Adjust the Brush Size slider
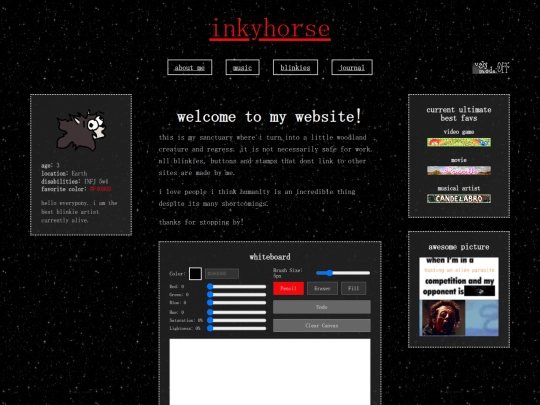Screen dimensions: 540x405 343,273
